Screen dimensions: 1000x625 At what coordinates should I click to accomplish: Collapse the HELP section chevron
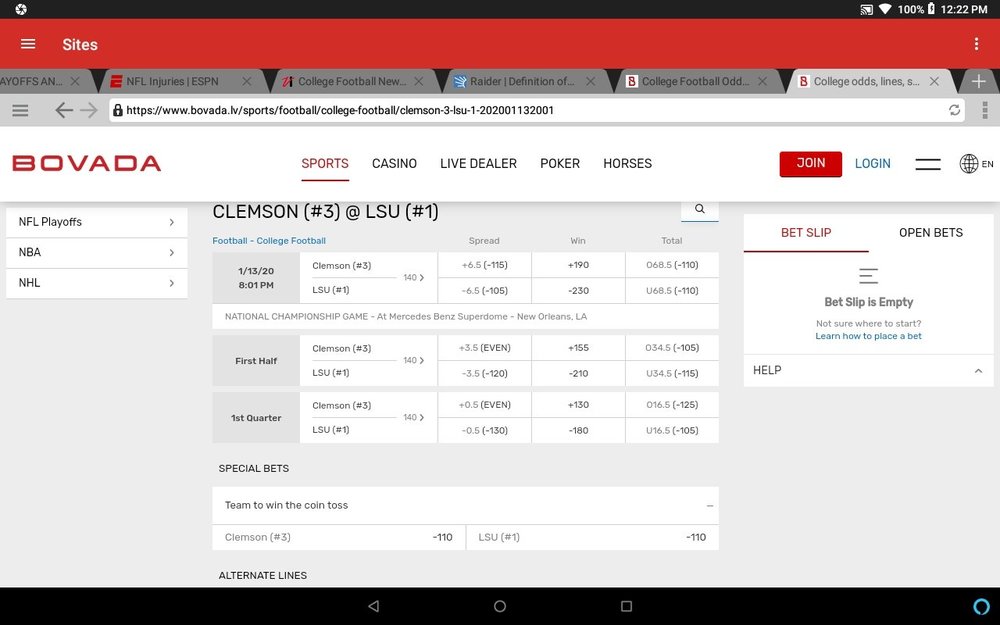(978, 371)
